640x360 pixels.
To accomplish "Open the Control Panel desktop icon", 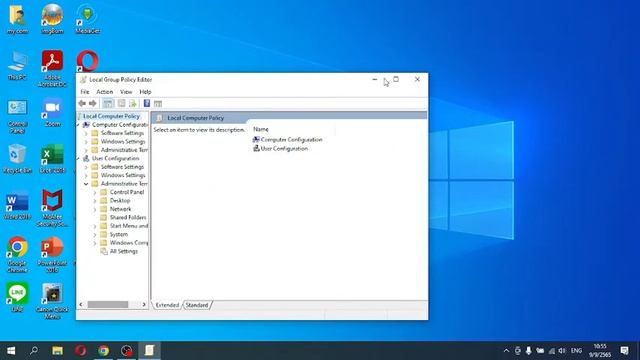I will tap(17, 116).
